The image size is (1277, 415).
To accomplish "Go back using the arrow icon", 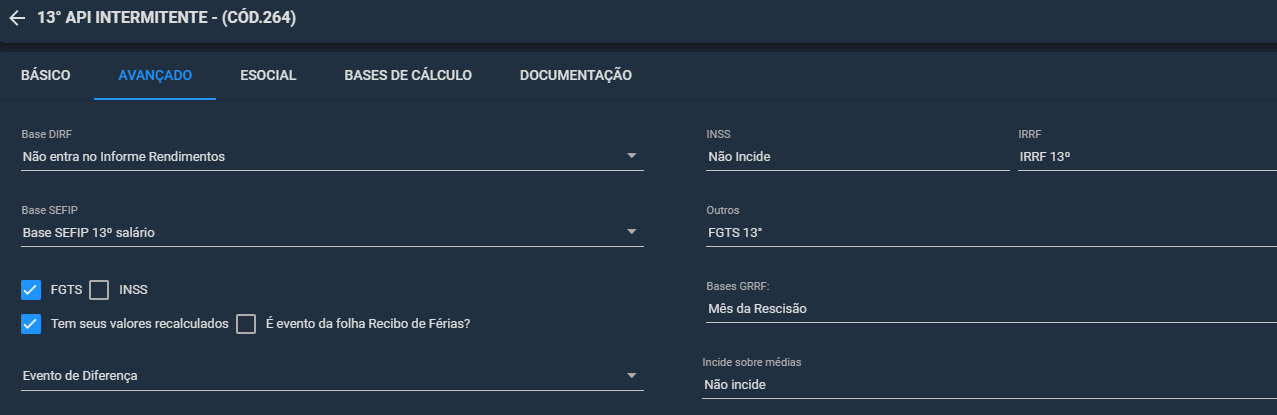I will coord(17,18).
